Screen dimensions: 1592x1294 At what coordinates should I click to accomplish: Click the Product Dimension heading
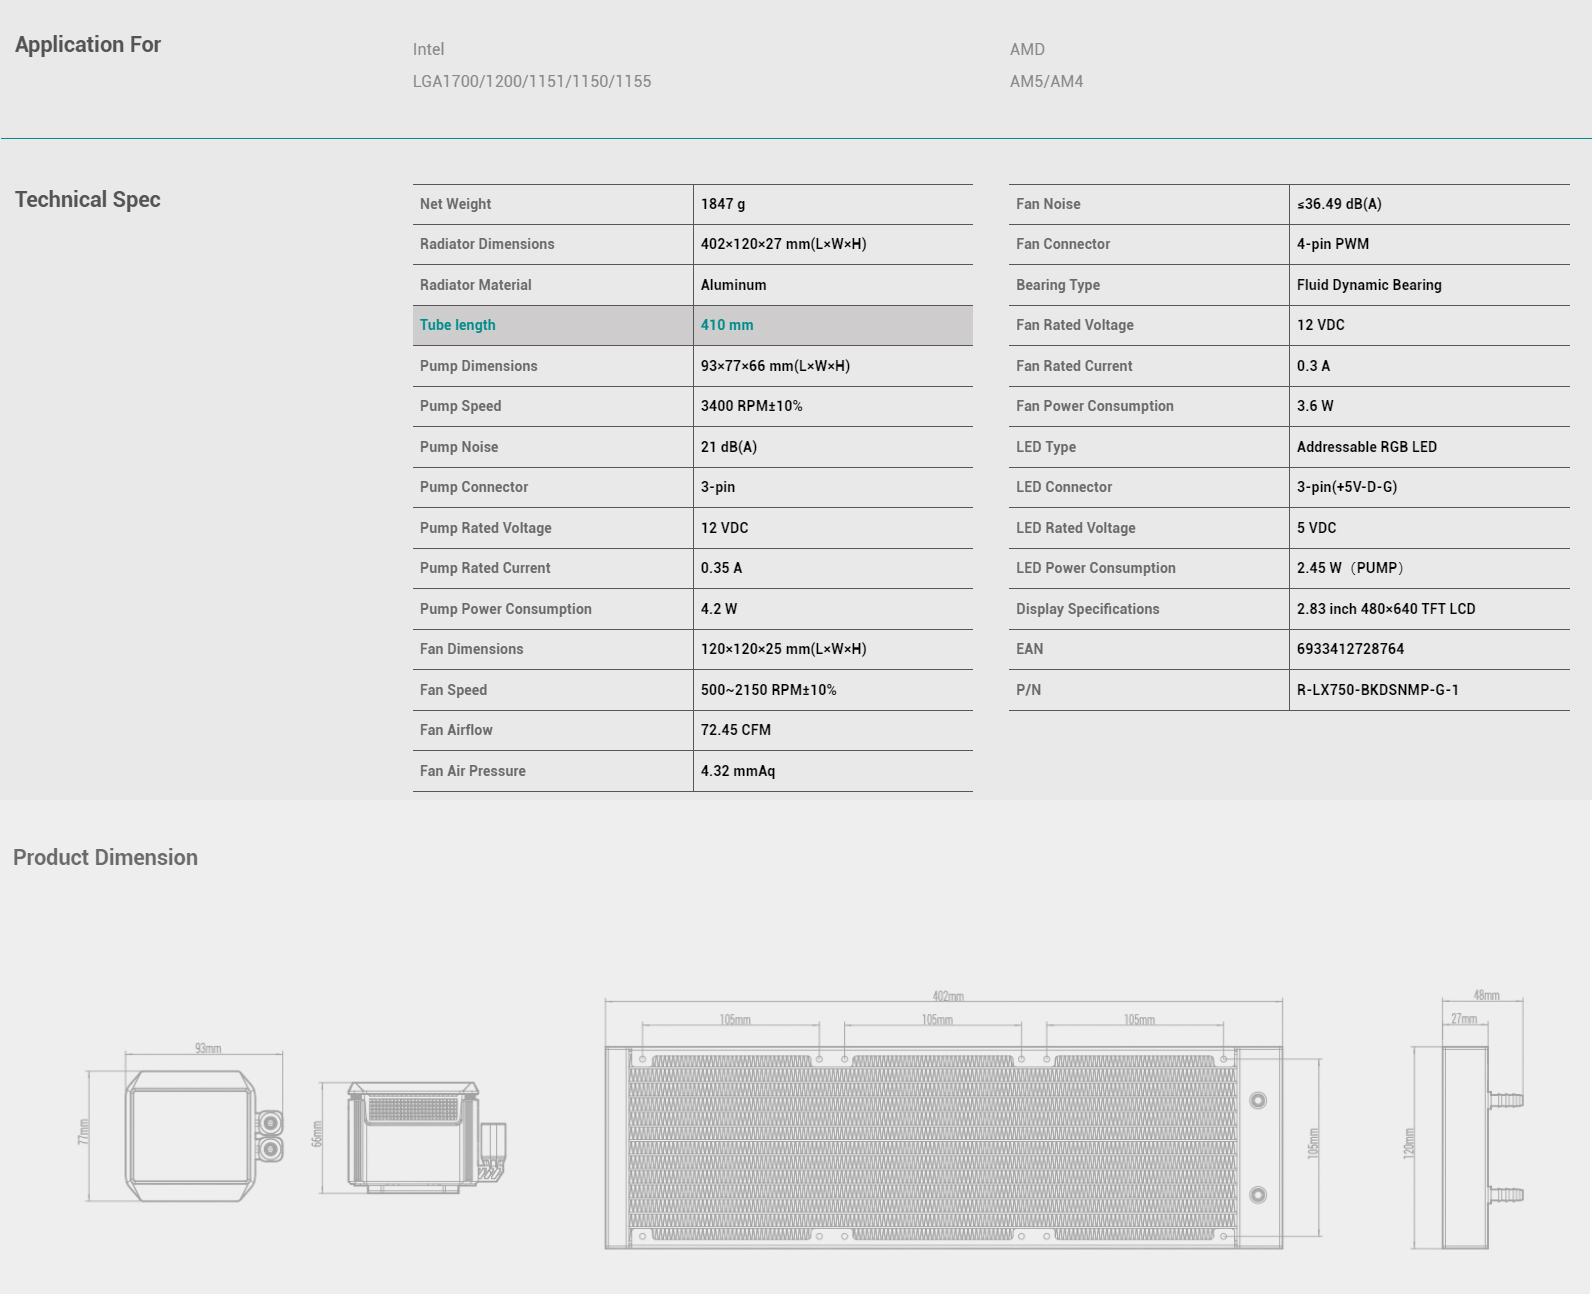click(105, 857)
